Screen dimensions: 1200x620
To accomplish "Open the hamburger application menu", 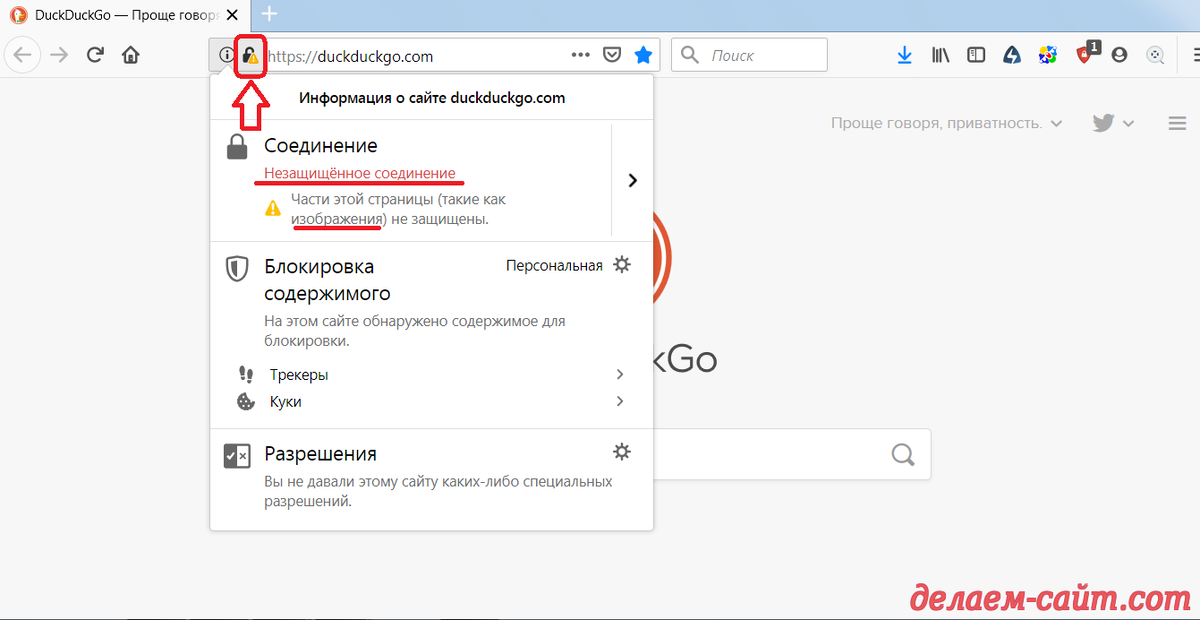I will pos(1195,54).
